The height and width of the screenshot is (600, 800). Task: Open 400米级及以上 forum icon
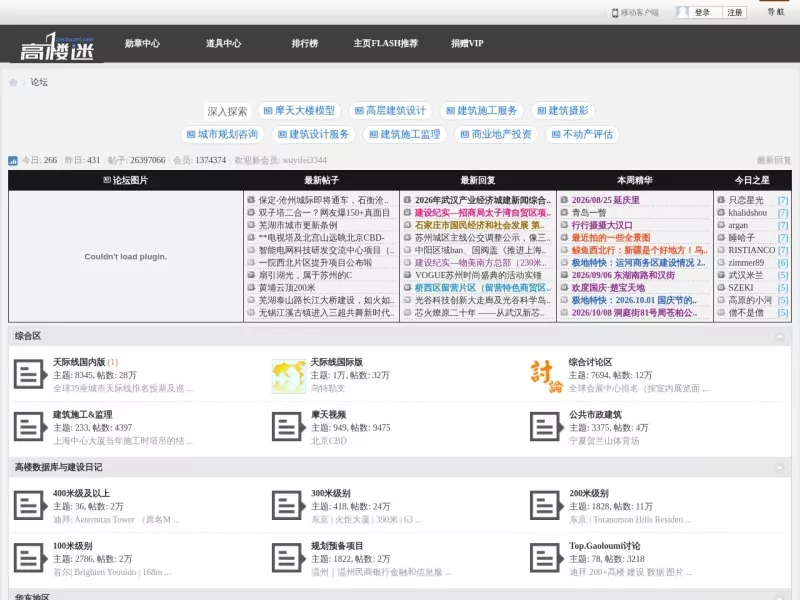point(30,506)
